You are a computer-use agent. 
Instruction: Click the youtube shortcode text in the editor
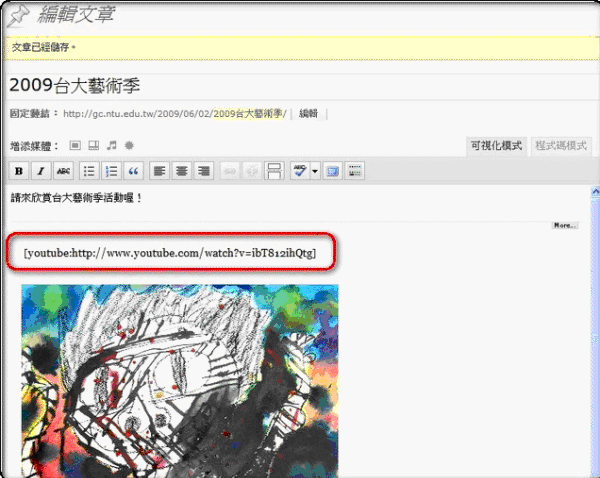[x=170, y=253]
